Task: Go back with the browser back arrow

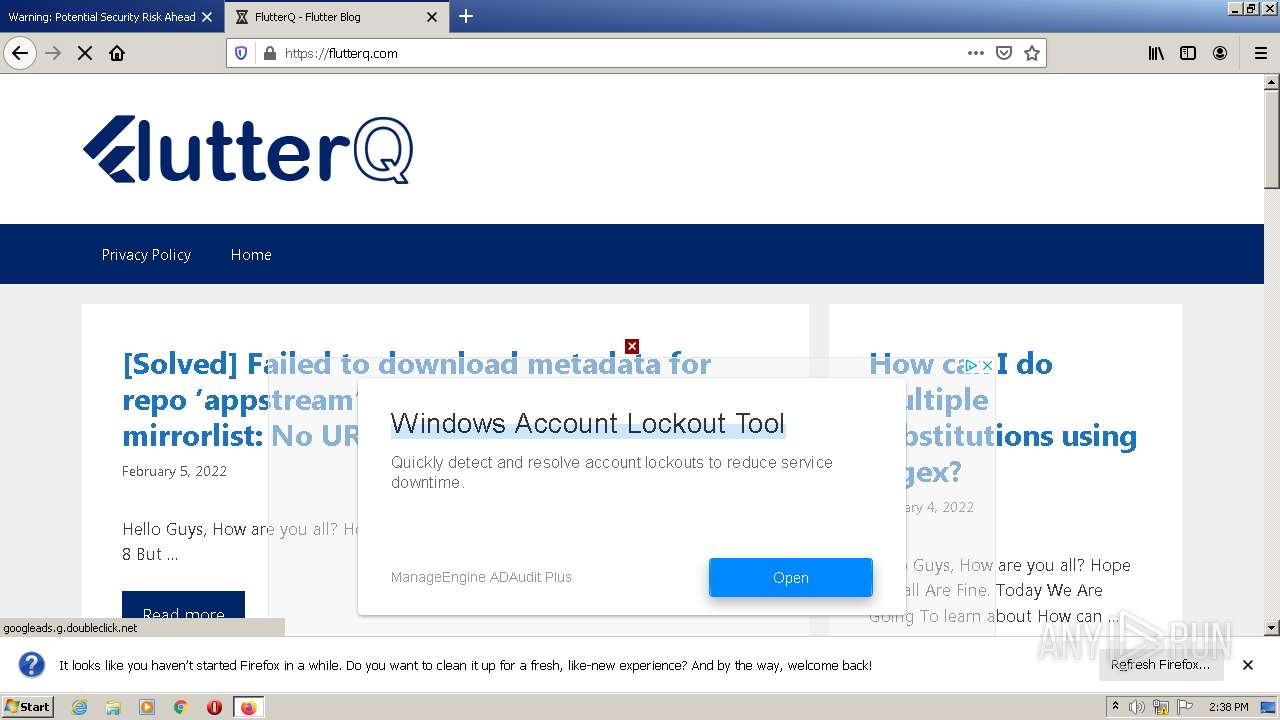Action: 20,53
